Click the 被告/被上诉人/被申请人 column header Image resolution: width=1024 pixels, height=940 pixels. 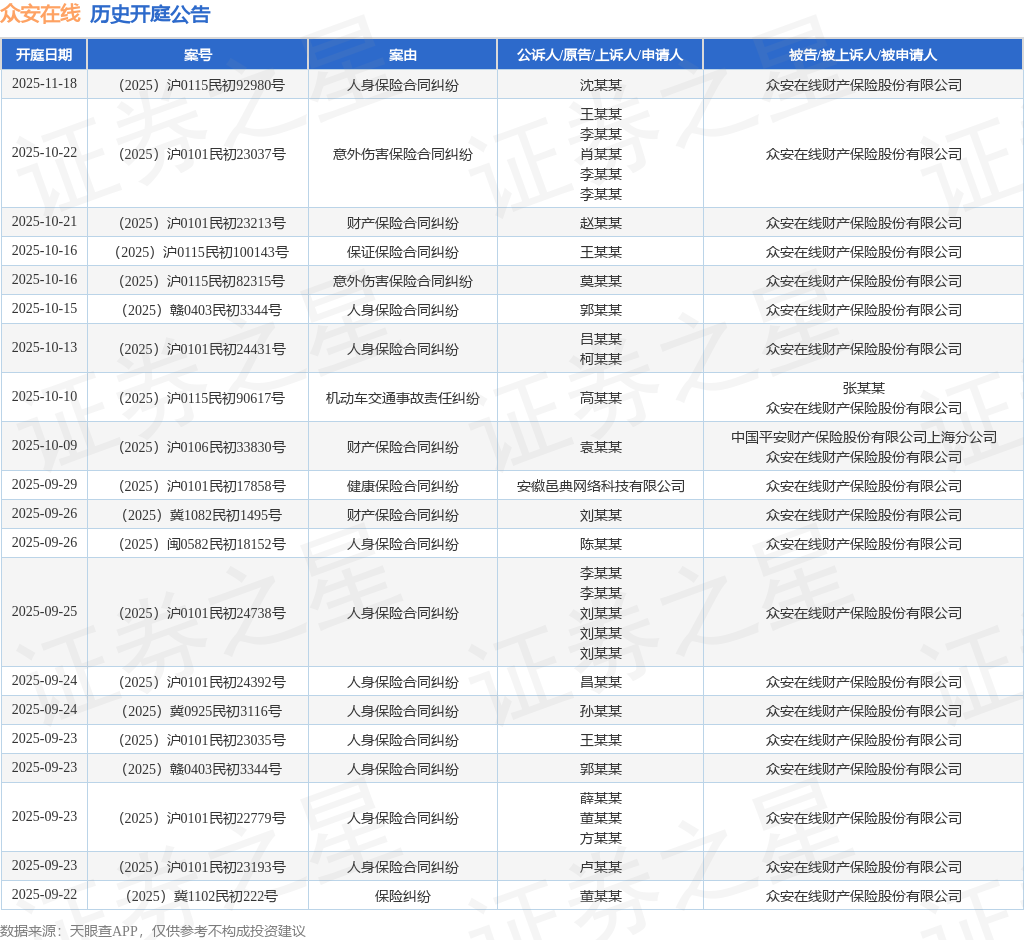coord(863,55)
